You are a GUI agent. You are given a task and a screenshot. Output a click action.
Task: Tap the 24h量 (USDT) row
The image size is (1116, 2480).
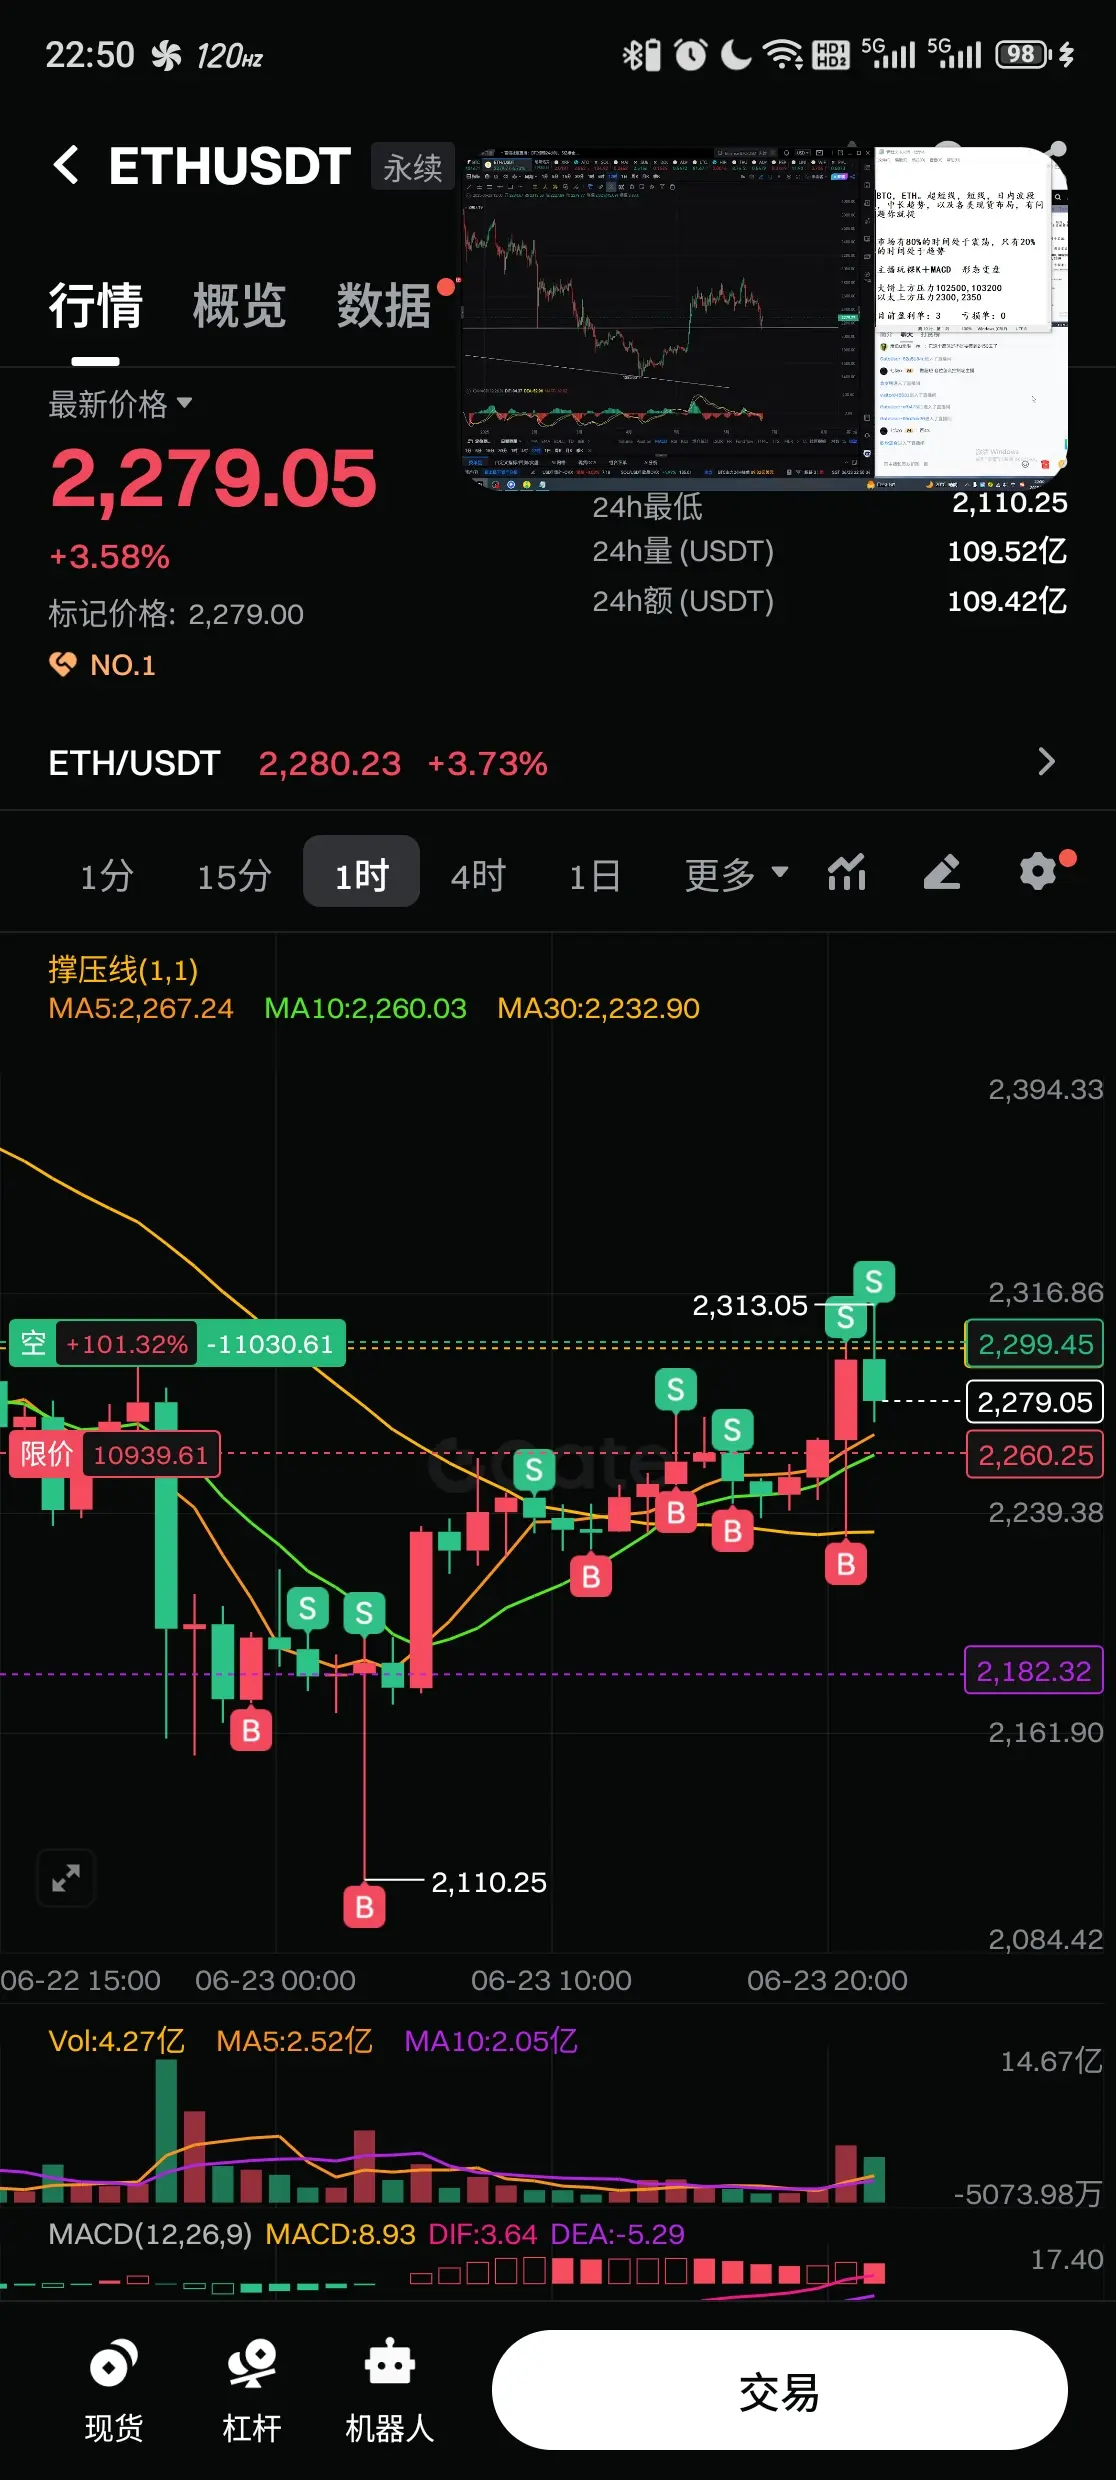(829, 551)
